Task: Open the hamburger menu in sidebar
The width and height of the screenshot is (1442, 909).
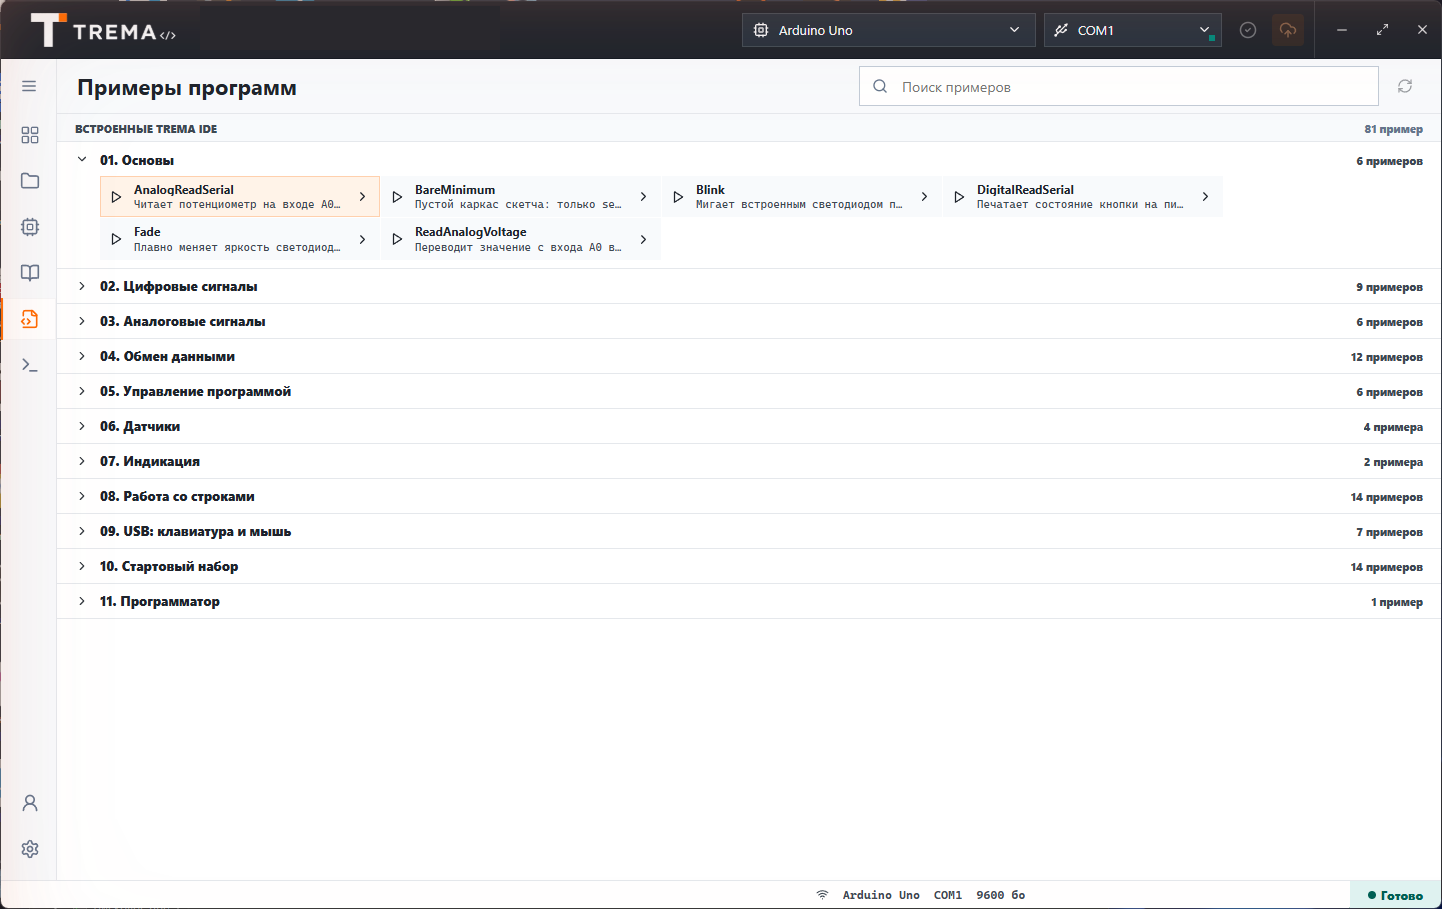Action: [29, 86]
